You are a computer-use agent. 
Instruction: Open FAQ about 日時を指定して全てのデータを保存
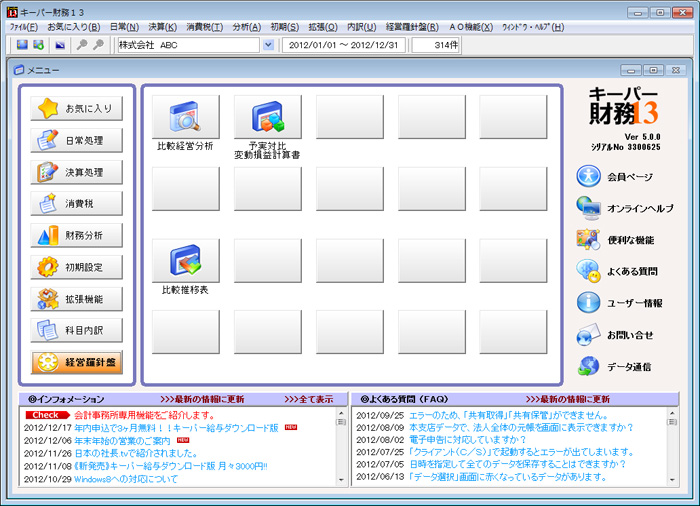click(x=518, y=464)
